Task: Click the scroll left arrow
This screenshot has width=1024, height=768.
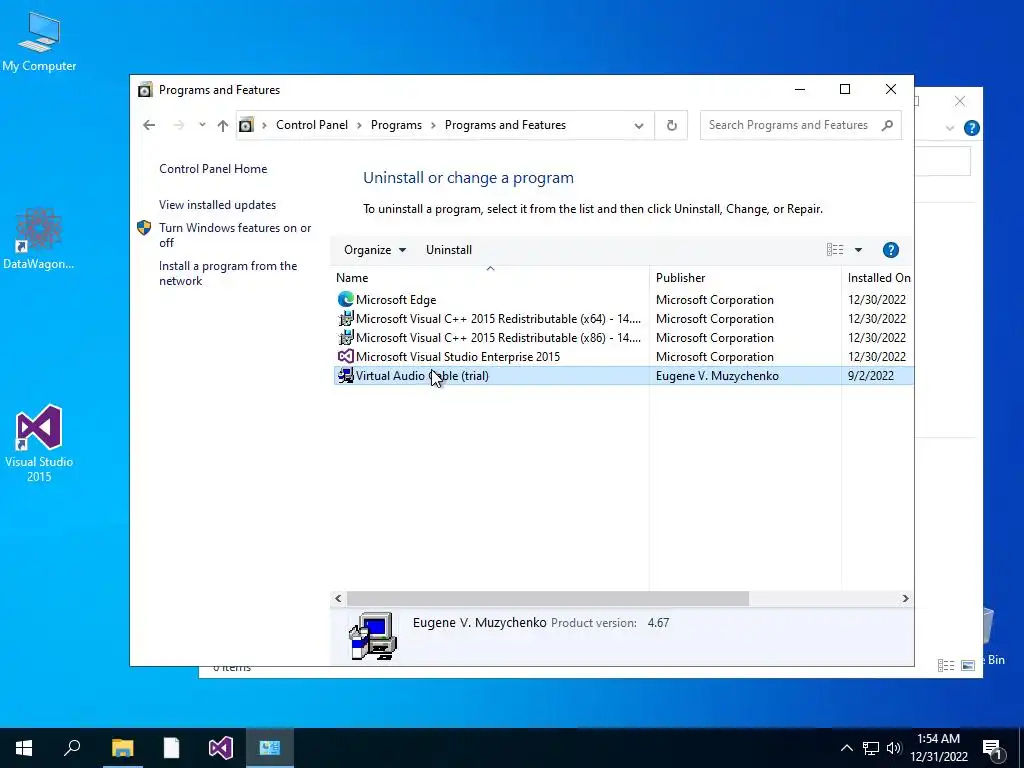Action: coord(338,598)
